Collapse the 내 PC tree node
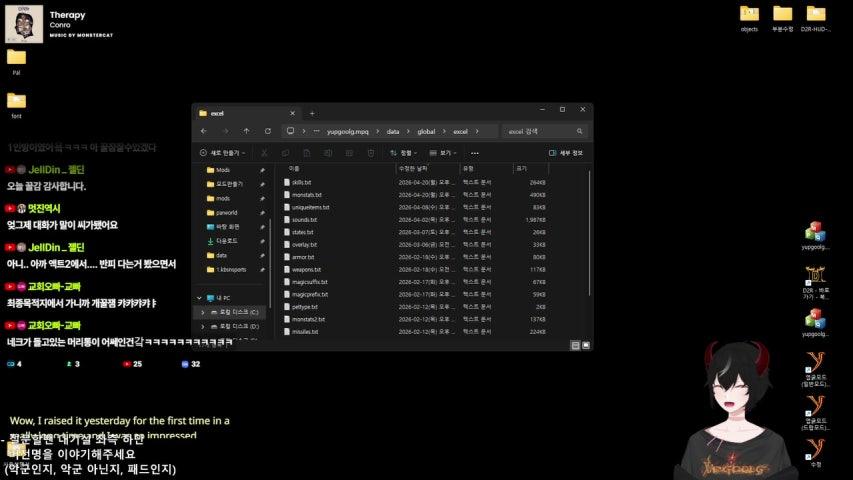Screen dimensions: 853x480 tap(200, 298)
